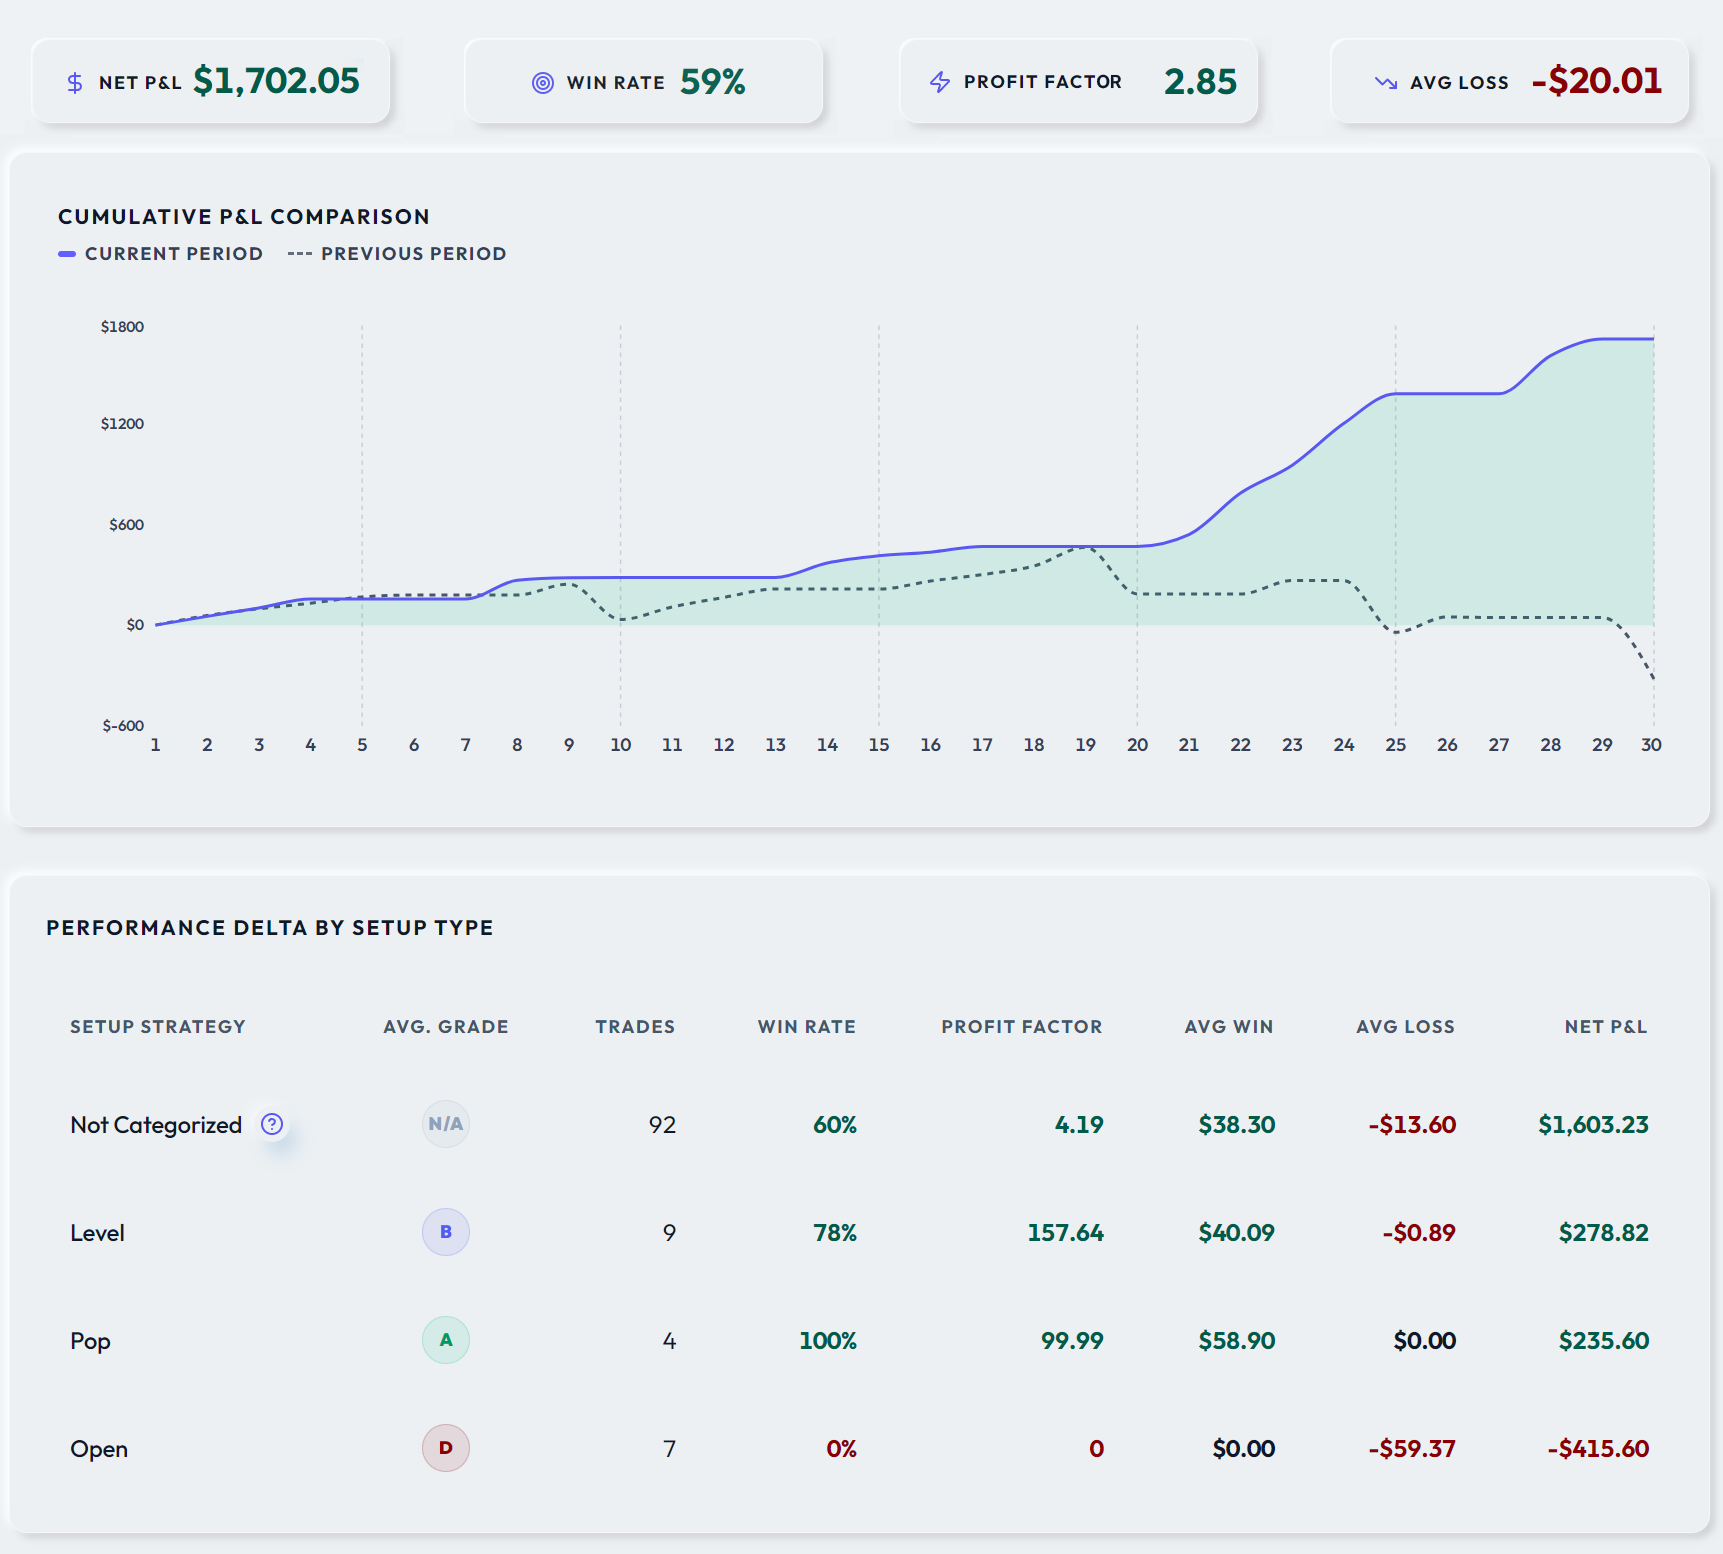This screenshot has height=1554, width=1723.
Task: Click the $58.90 average win cell
Action: tap(1237, 1341)
